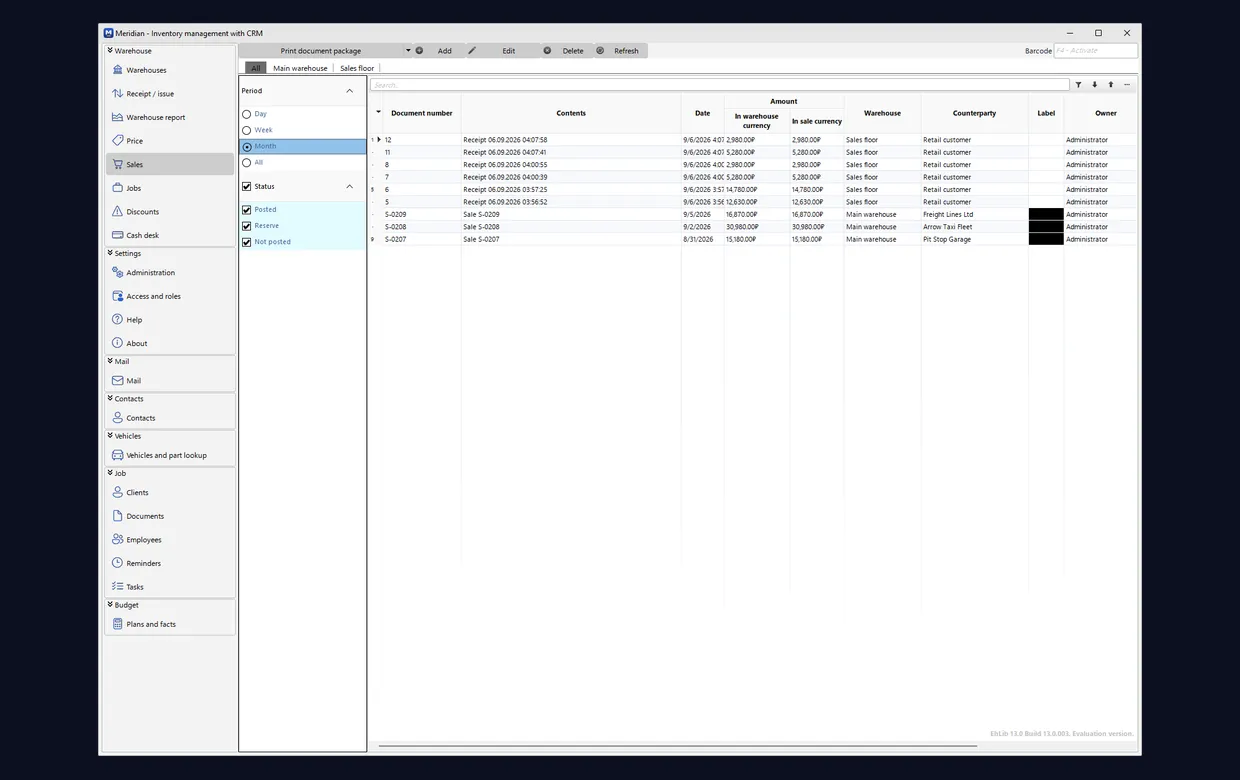Select the Month period radio button
Image resolution: width=1240 pixels, height=780 pixels.
(247, 146)
